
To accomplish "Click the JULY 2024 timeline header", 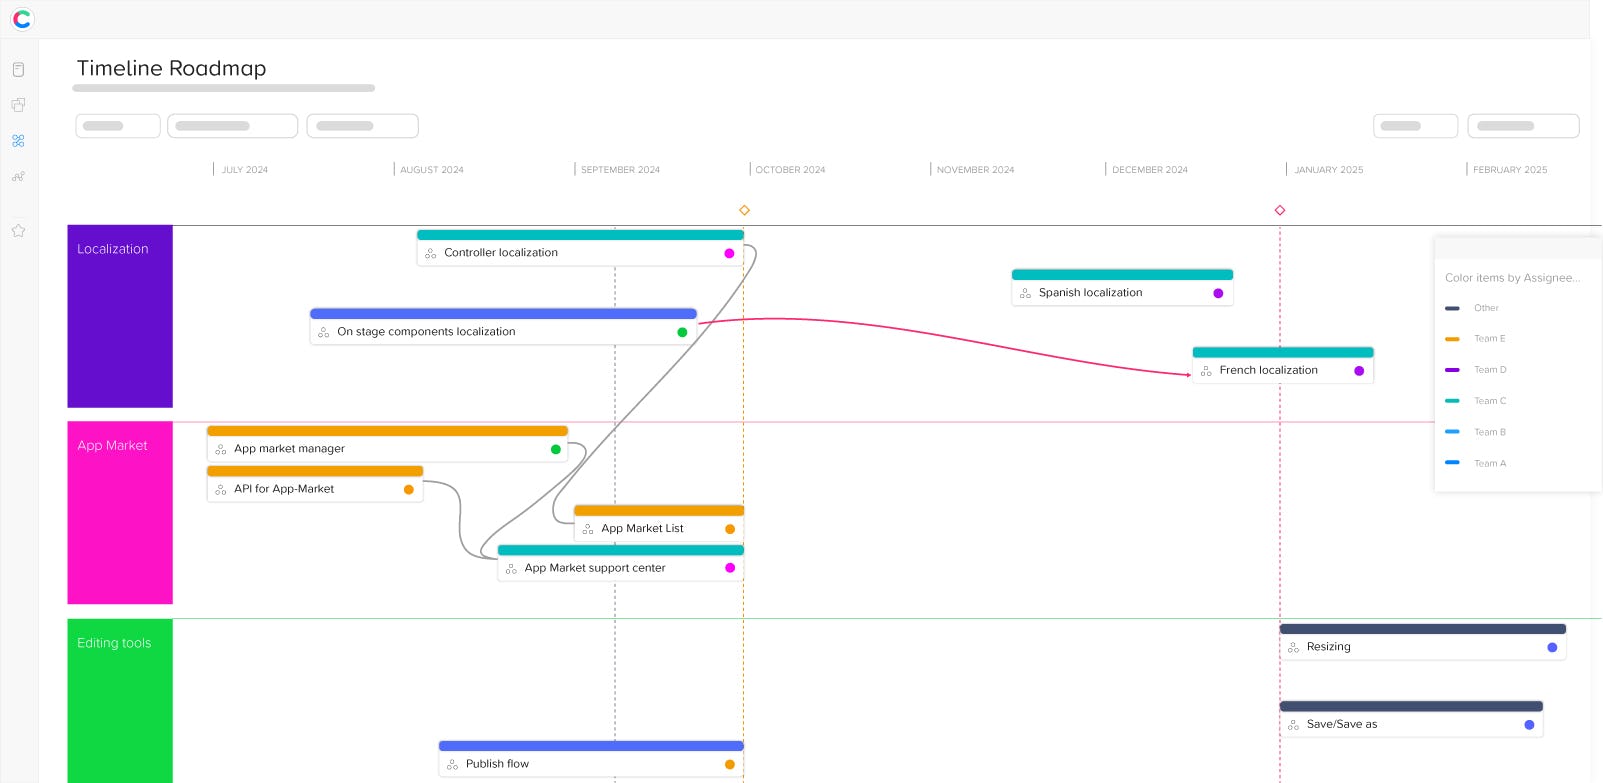I will 245,170.
